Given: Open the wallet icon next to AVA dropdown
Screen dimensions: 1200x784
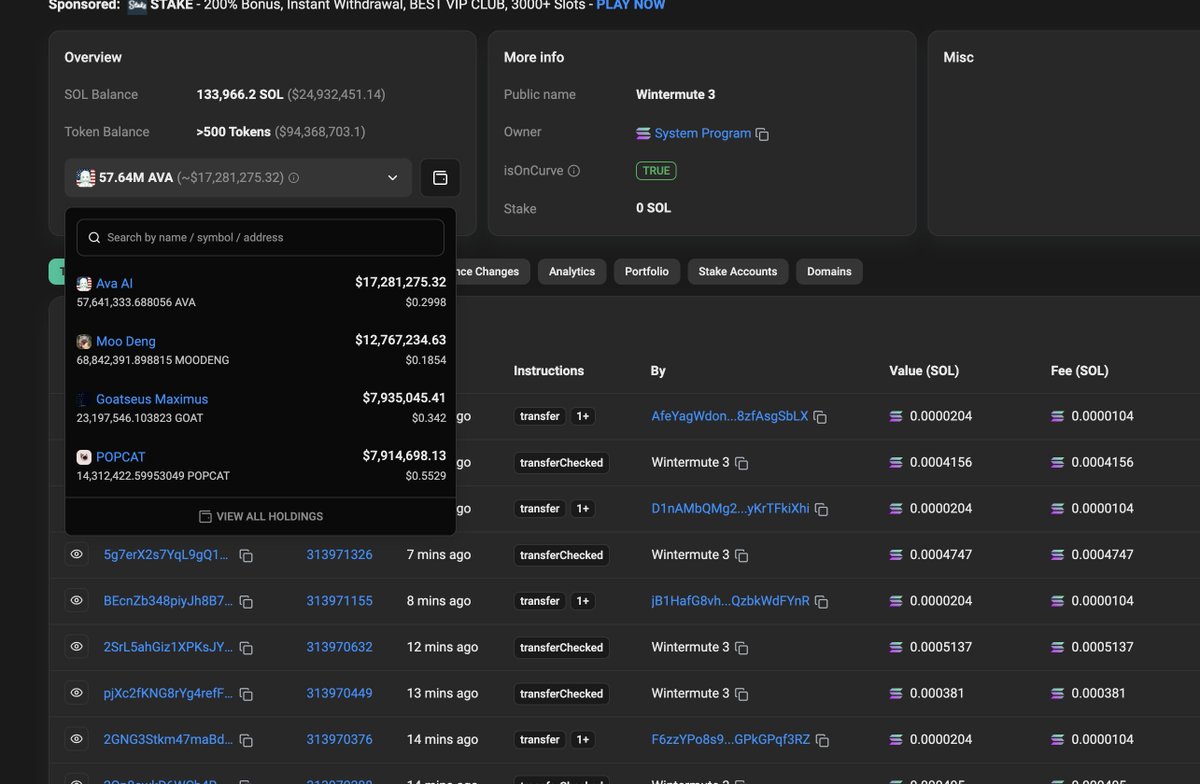Looking at the screenshot, I should (440, 178).
